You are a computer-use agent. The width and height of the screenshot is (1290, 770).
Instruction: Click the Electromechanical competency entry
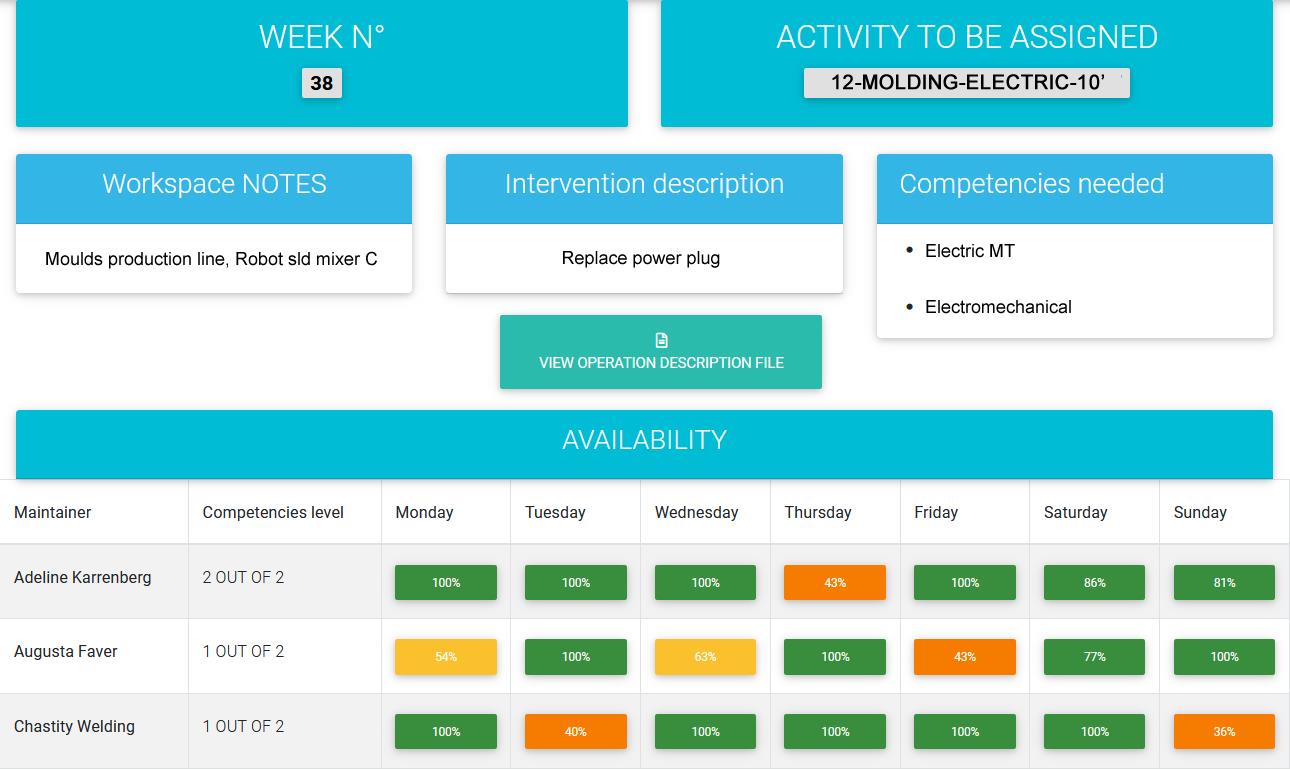998,307
